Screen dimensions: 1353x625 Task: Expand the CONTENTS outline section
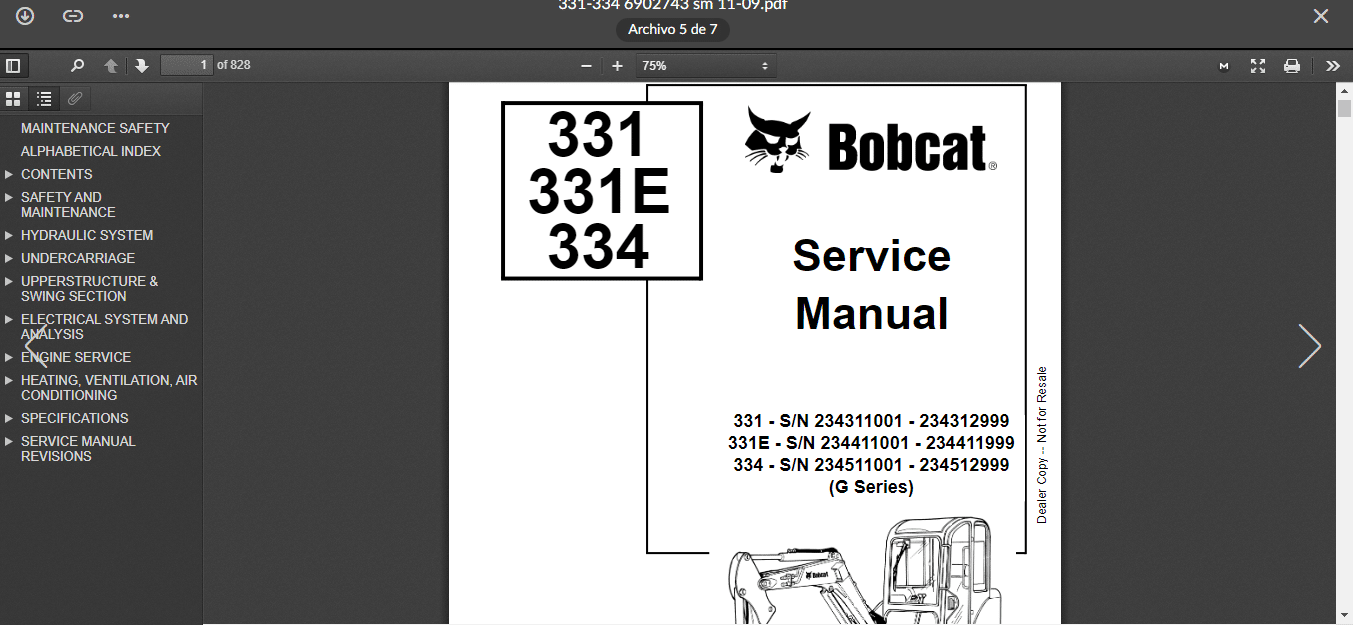[9, 174]
